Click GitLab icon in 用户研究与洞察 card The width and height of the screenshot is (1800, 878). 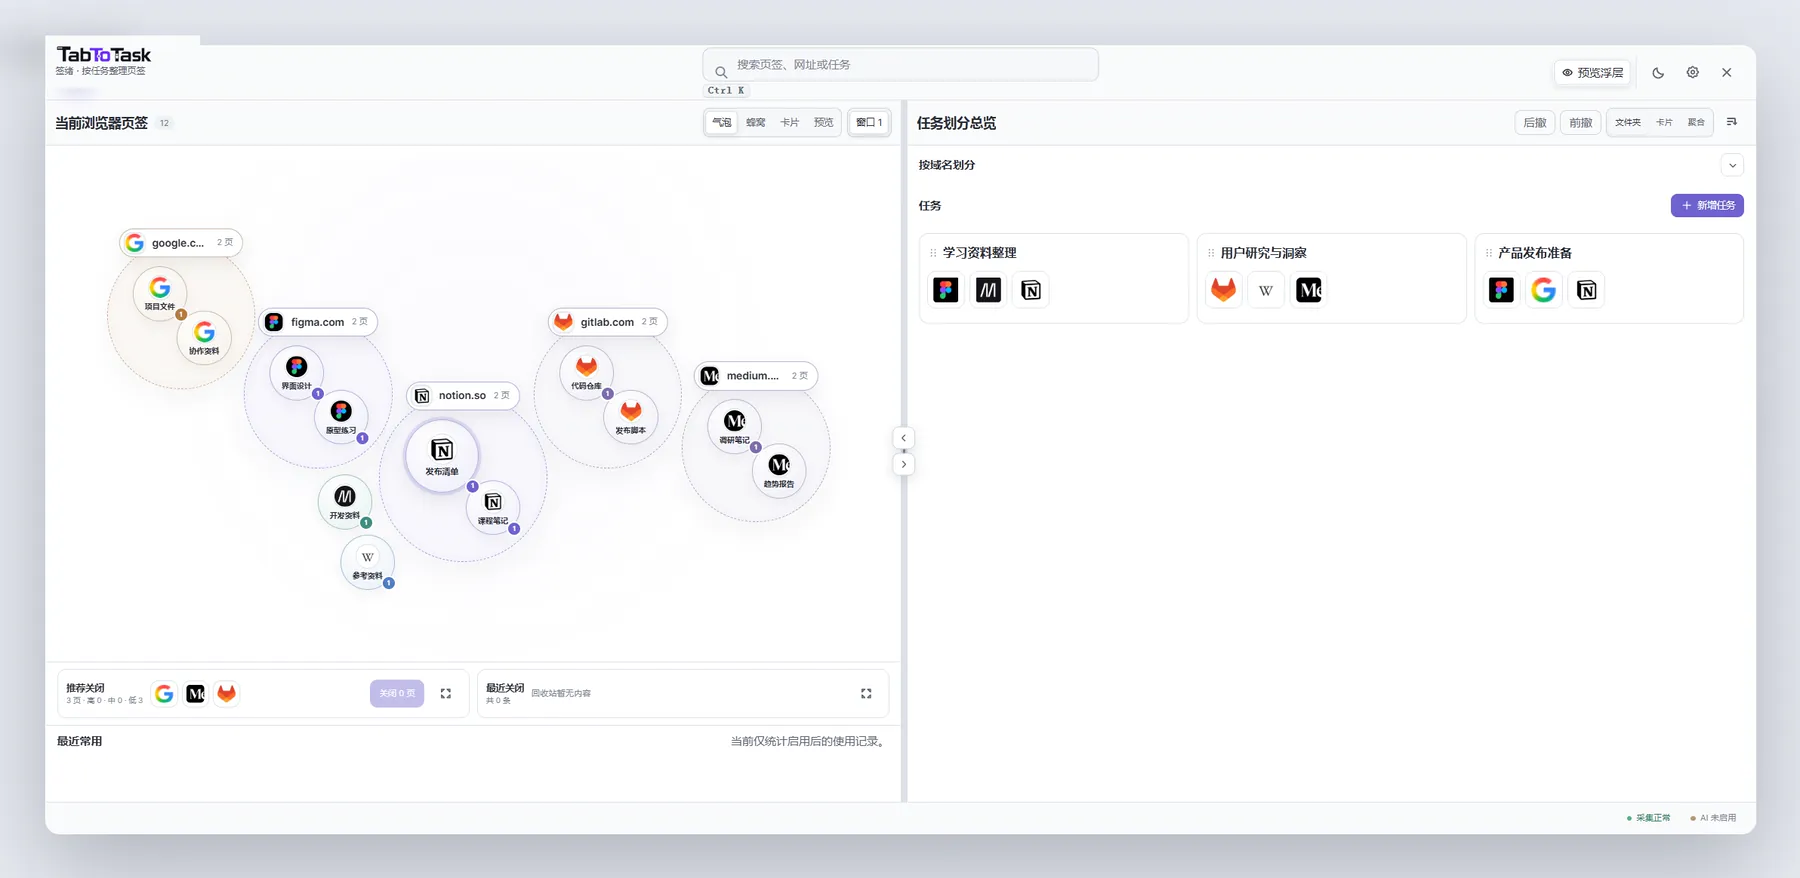coord(1224,290)
